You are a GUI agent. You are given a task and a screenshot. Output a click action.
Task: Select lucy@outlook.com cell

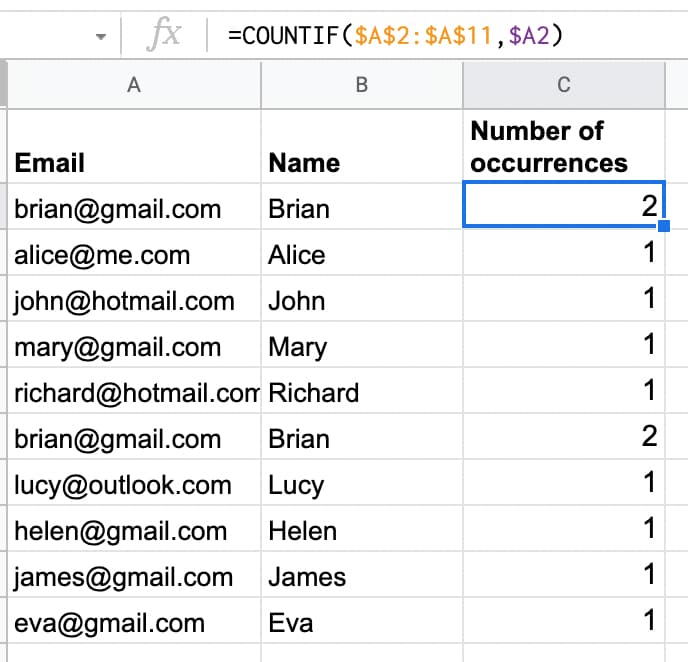134,483
